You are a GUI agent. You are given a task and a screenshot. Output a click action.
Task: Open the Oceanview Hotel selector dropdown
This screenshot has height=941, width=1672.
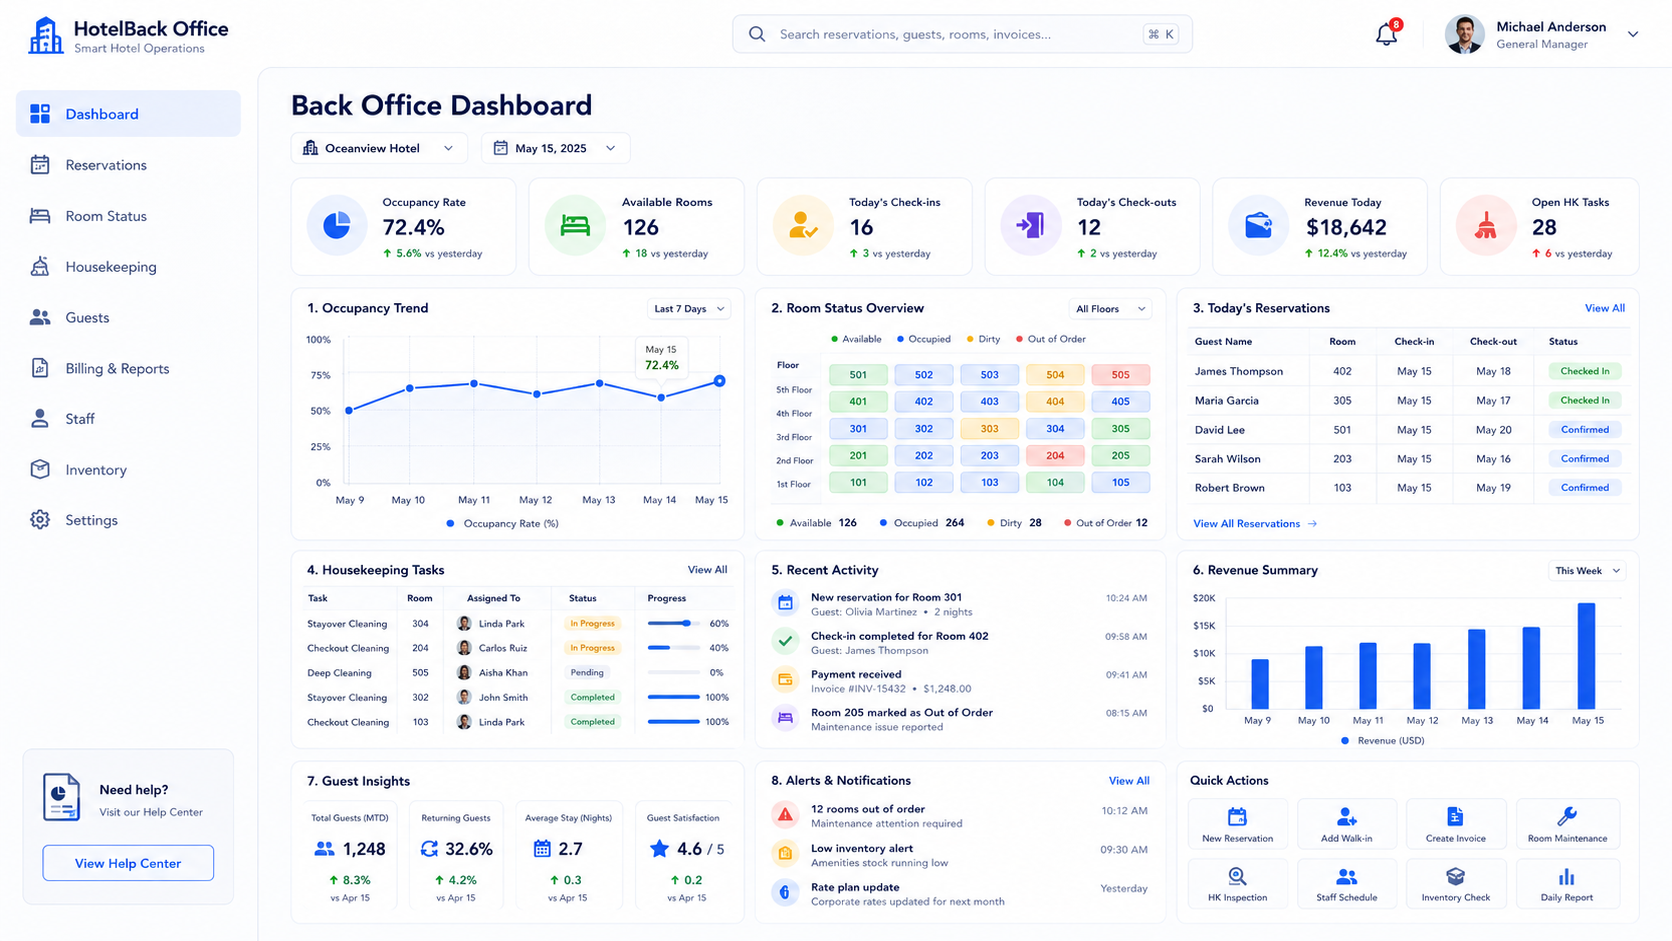[x=378, y=148]
